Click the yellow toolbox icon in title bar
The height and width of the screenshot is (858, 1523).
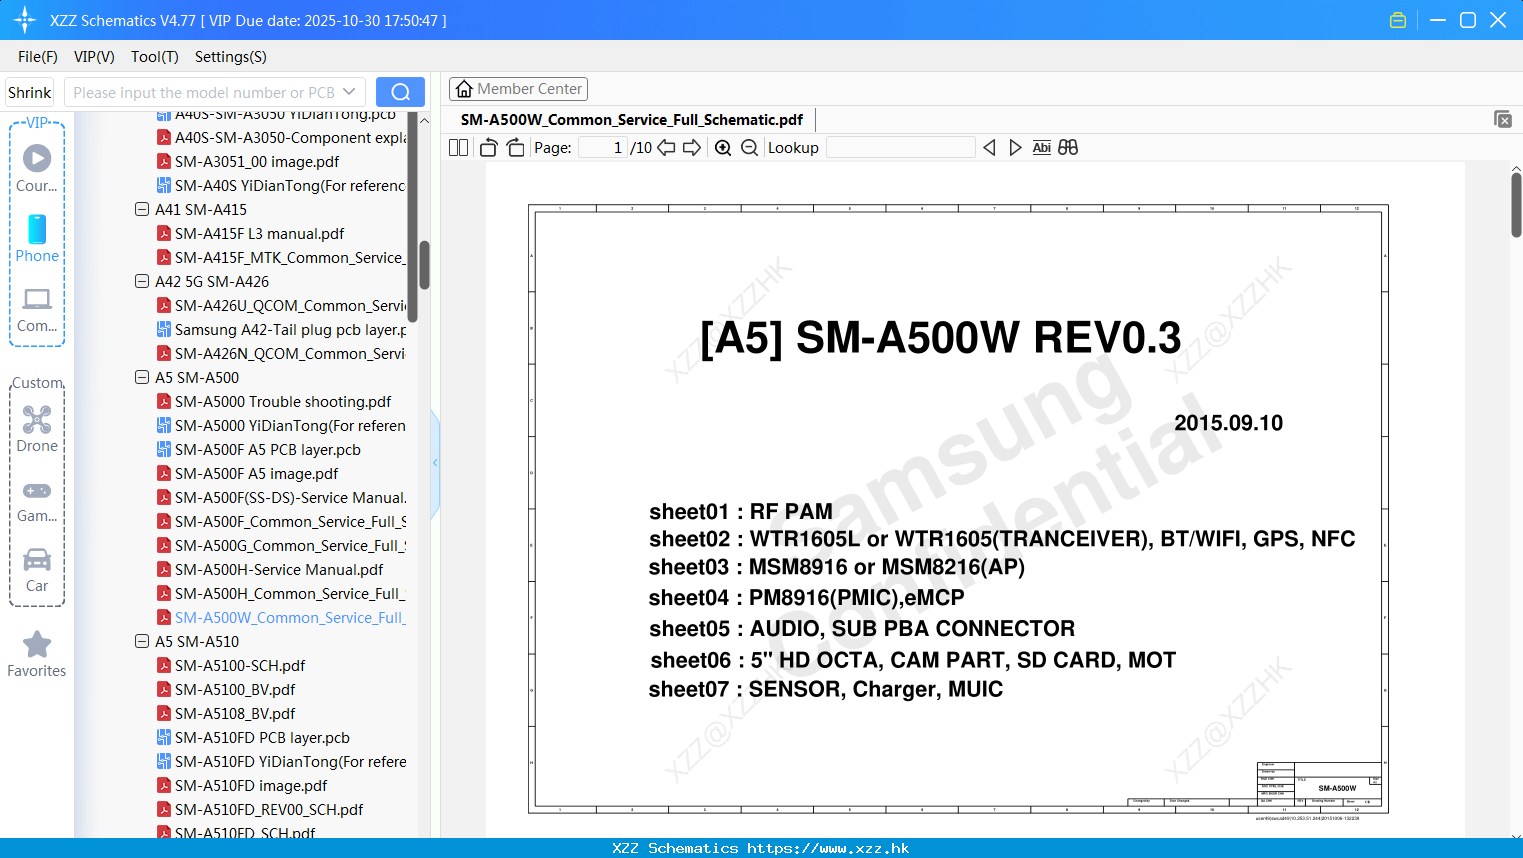[1398, 20]
